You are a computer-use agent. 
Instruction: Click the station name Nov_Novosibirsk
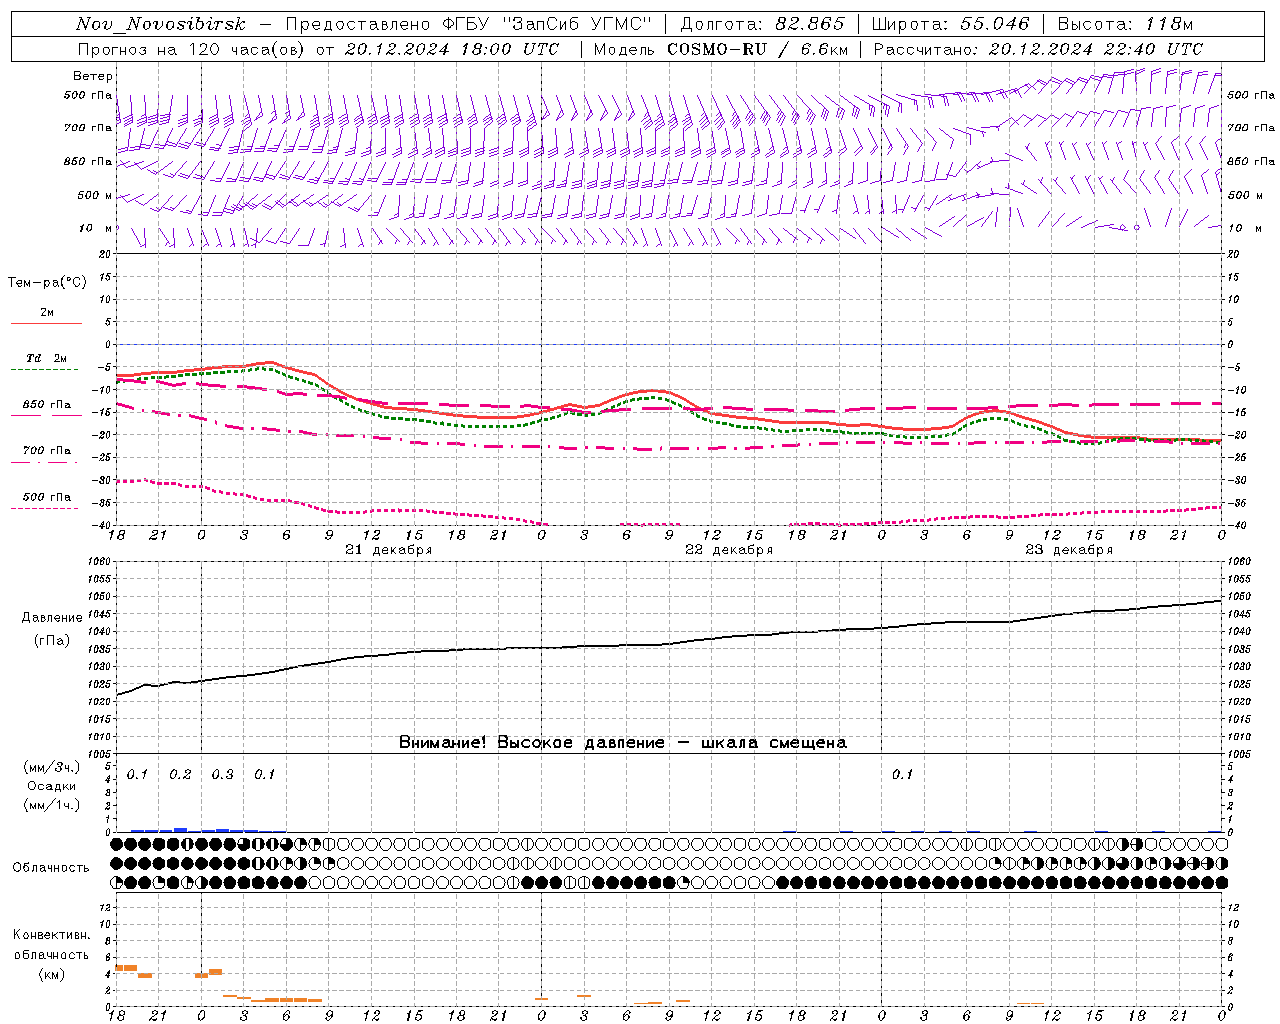(x=161, y=25)
